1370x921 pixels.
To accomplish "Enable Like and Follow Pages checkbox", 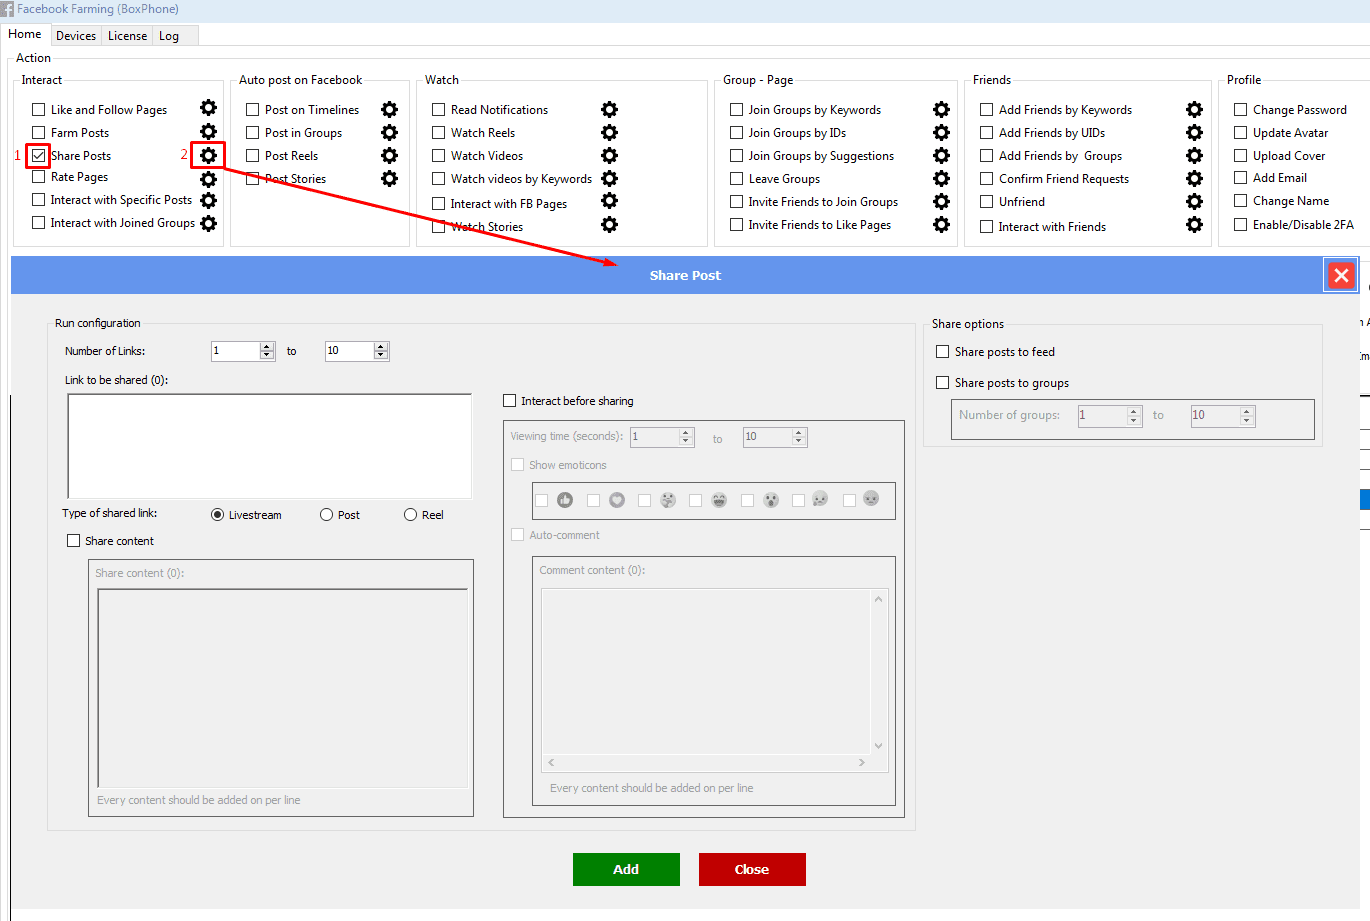I will 38,109.
